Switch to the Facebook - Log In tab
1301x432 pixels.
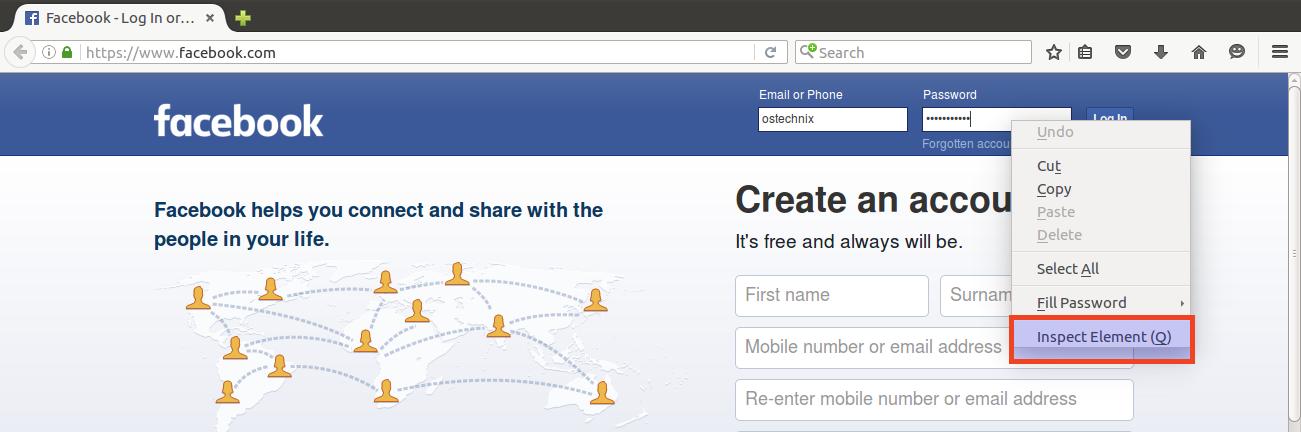[x=120, y=18]
